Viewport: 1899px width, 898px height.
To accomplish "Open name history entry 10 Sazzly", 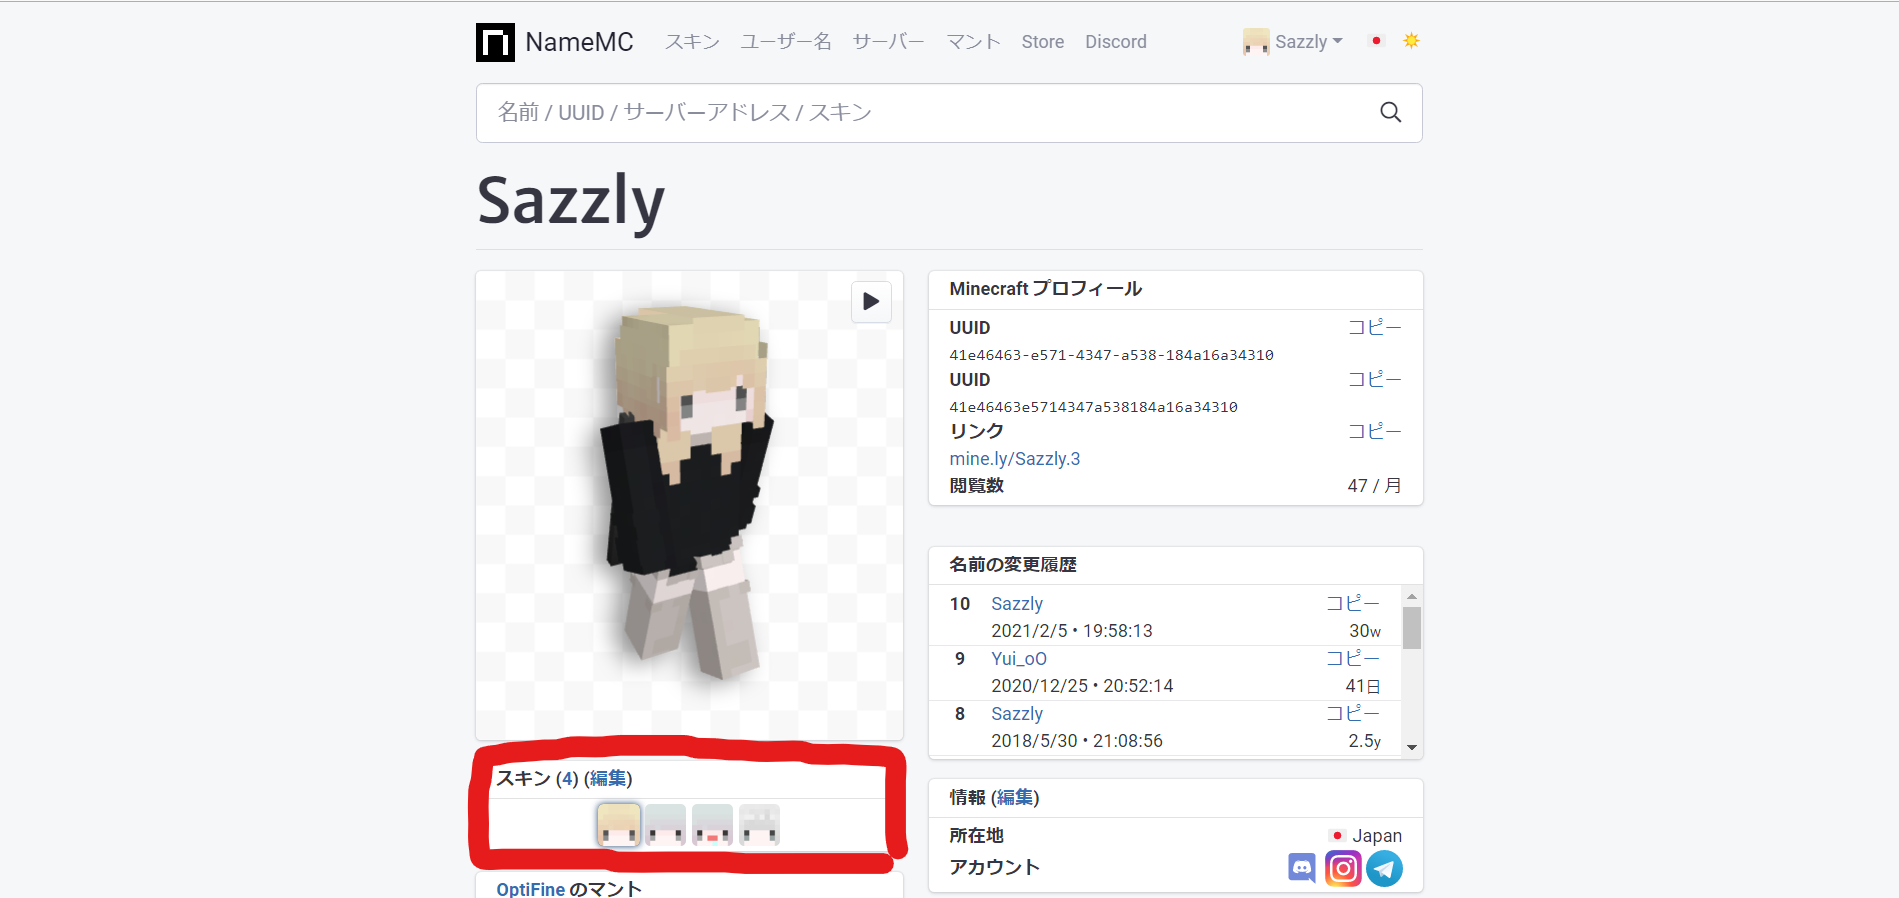I will [1017, 604].
